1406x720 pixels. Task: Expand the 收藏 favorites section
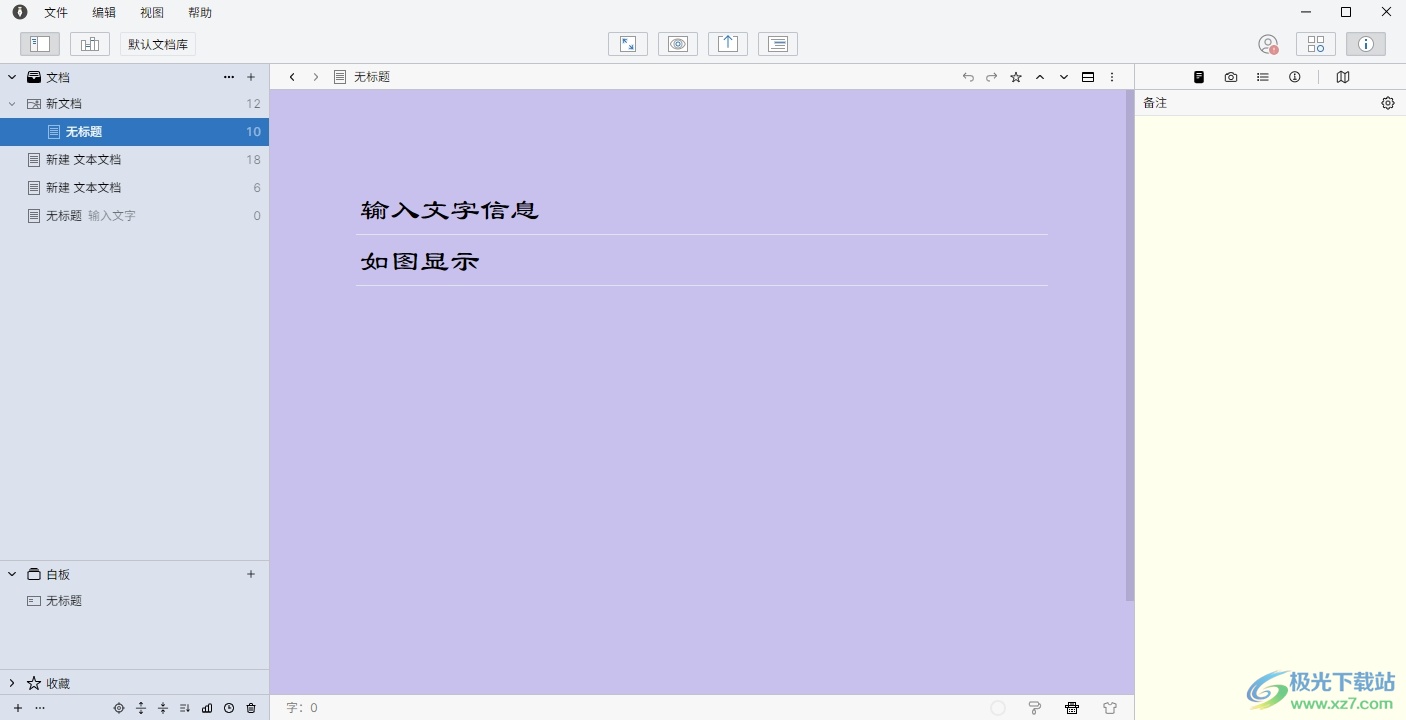pos(12,683)
